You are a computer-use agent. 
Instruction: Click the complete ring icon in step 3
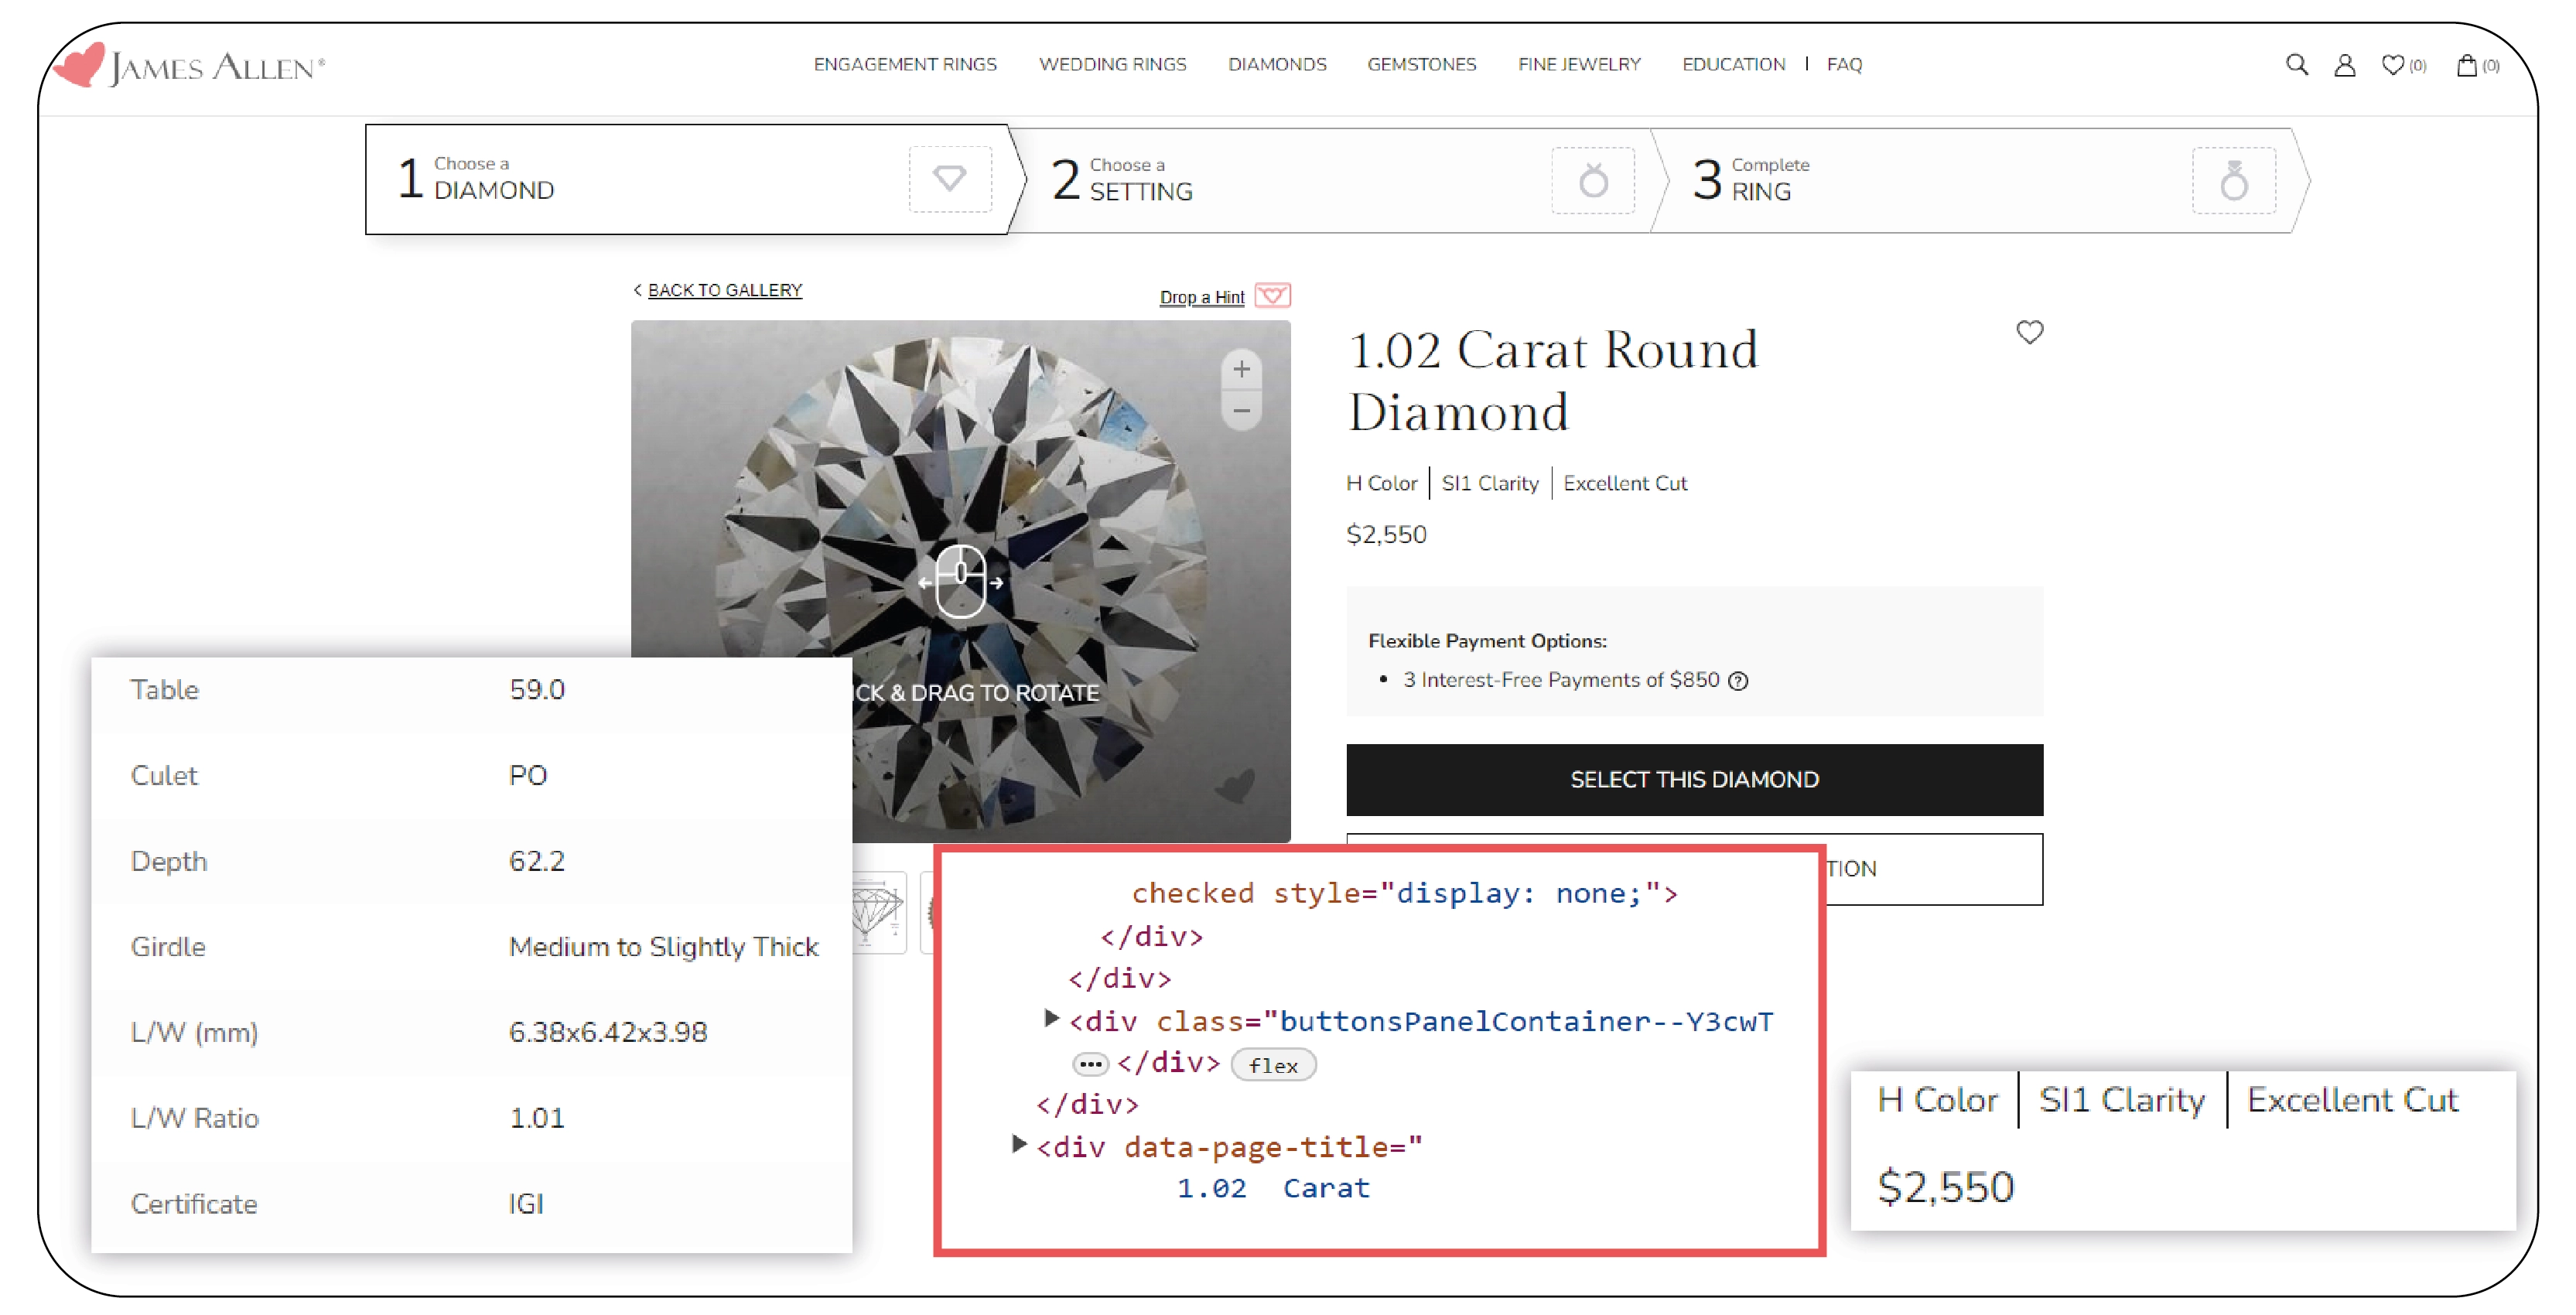pos(2234,180)
